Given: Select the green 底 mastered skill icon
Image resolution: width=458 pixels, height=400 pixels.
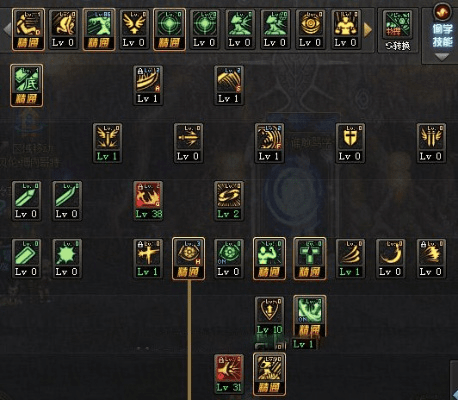Looking at the screenshot, I should (27, 85).
